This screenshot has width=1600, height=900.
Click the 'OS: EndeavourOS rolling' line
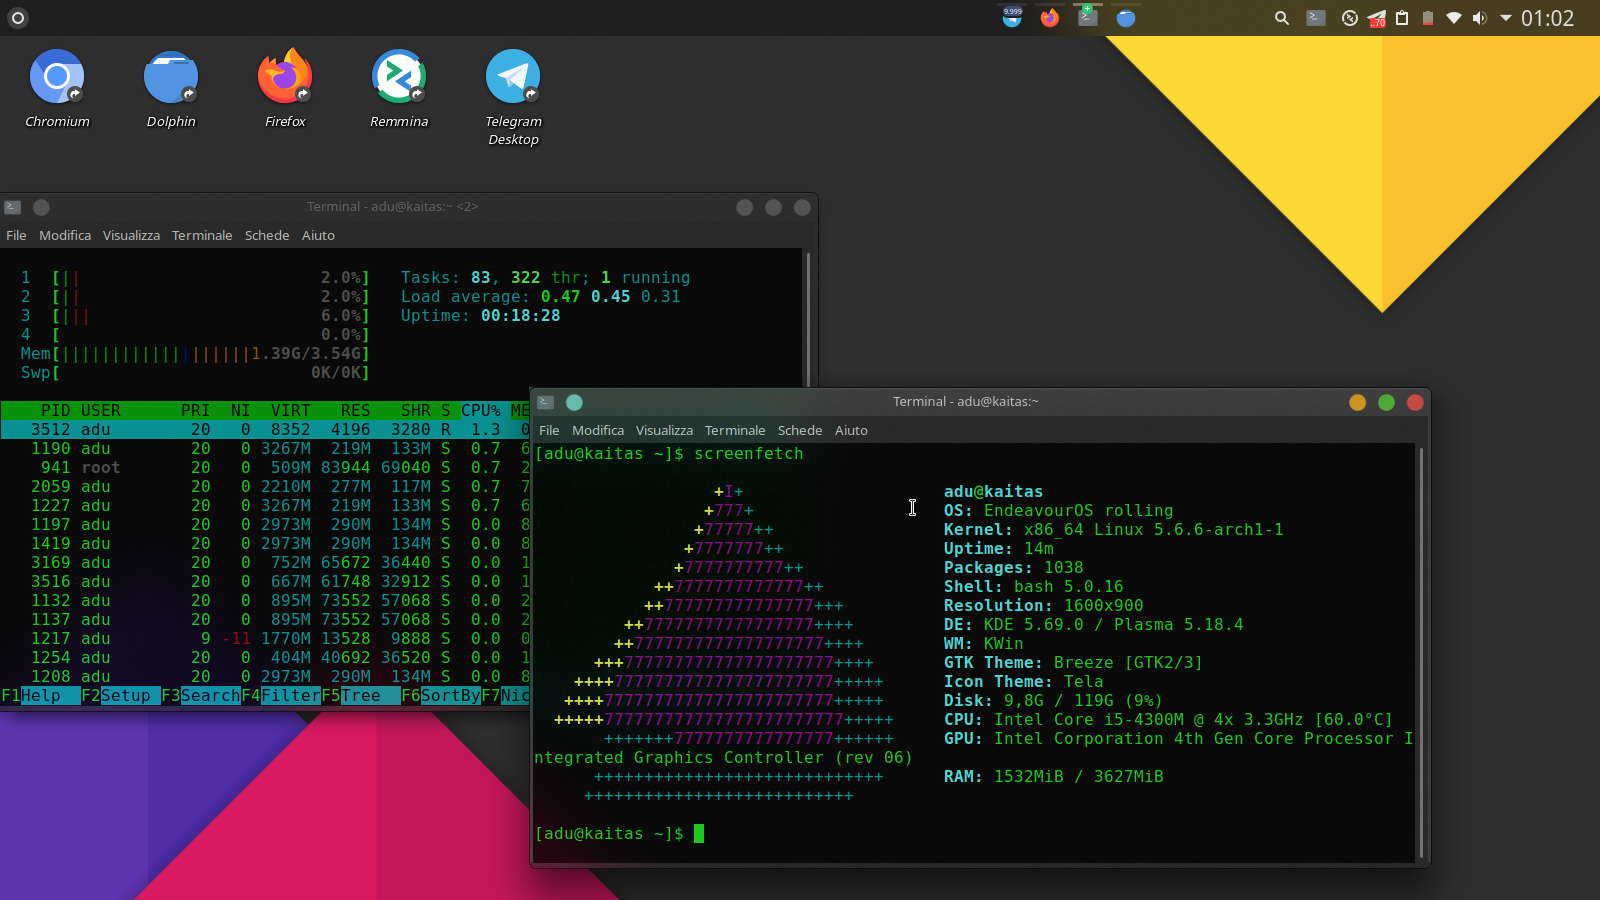[x=1058, y=510]
